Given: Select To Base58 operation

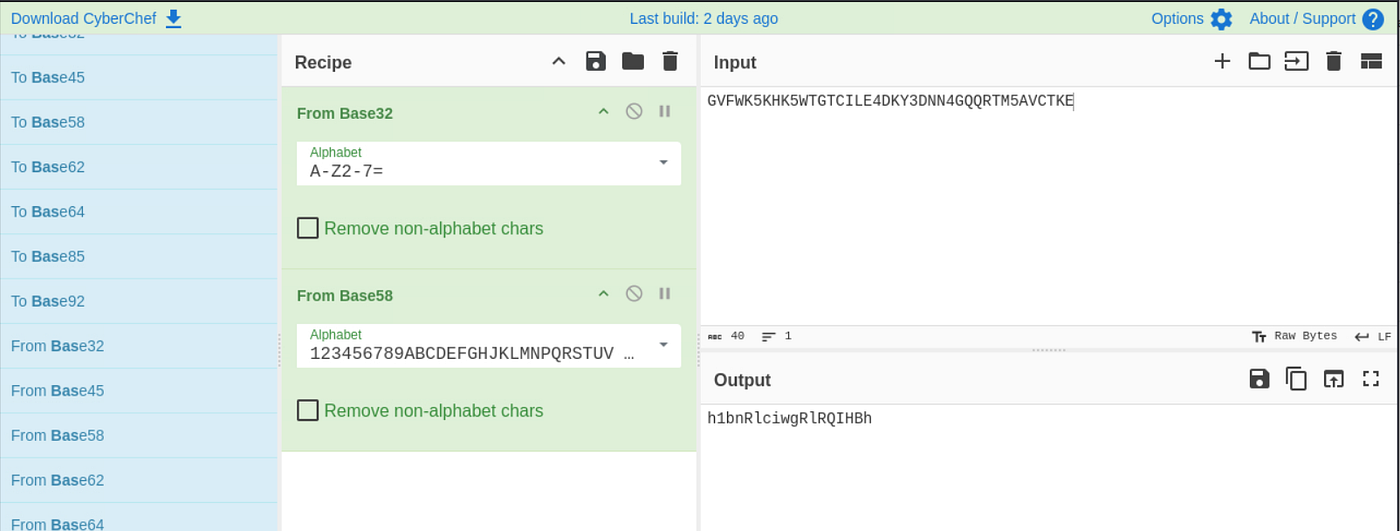Looking at the screenshot, I should tap(139, 122).
